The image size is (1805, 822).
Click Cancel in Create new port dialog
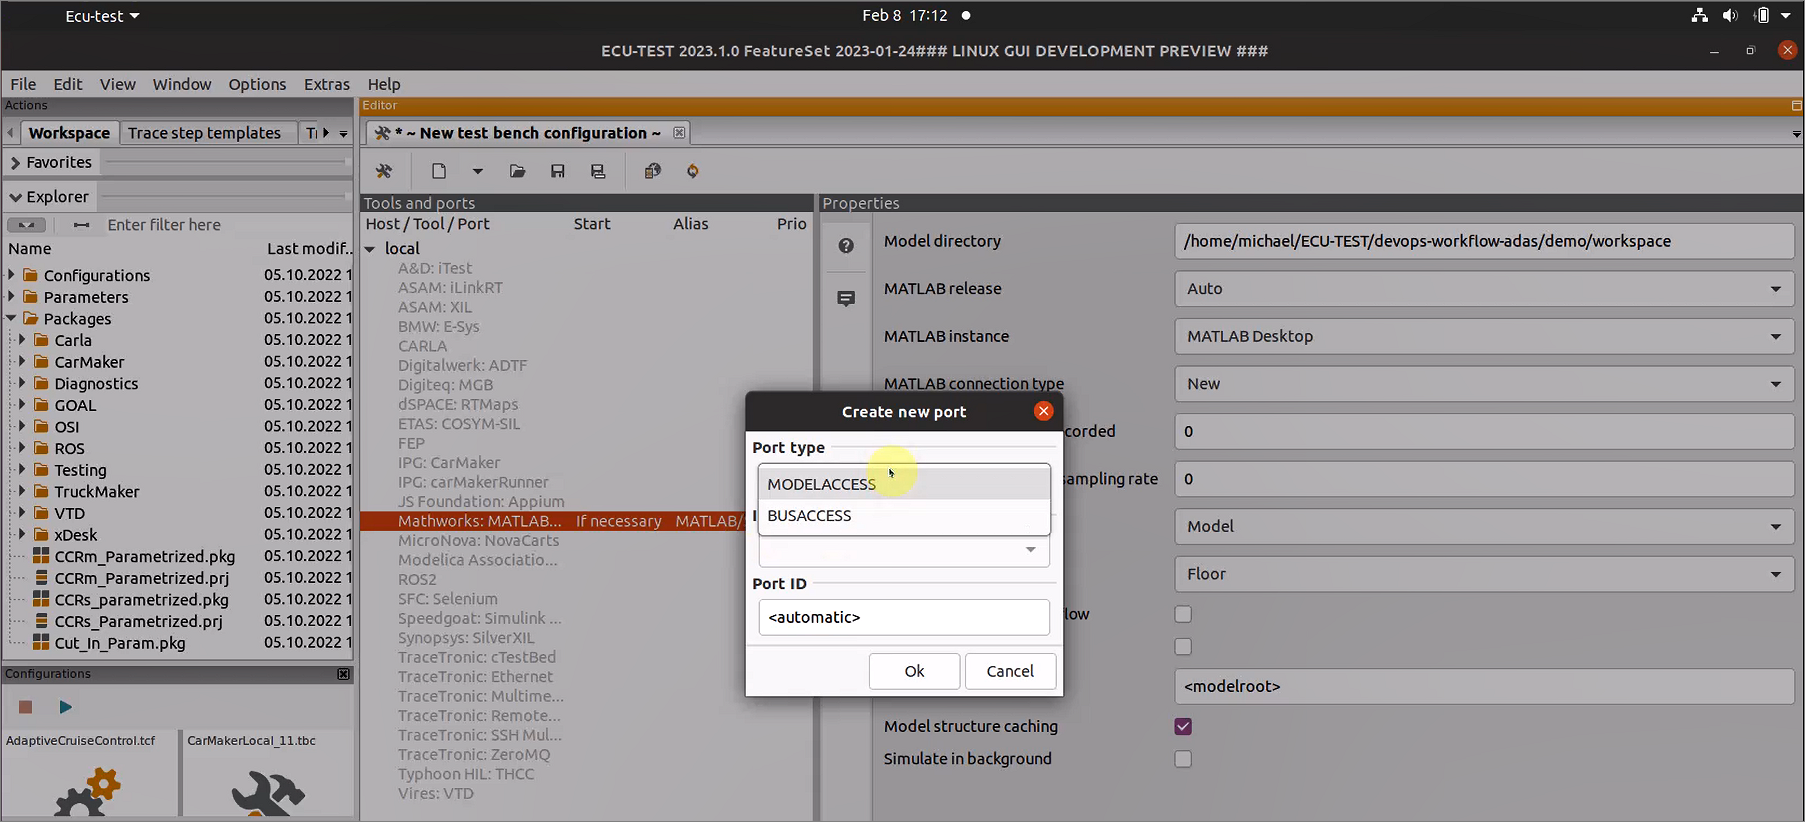[1010, 671]
